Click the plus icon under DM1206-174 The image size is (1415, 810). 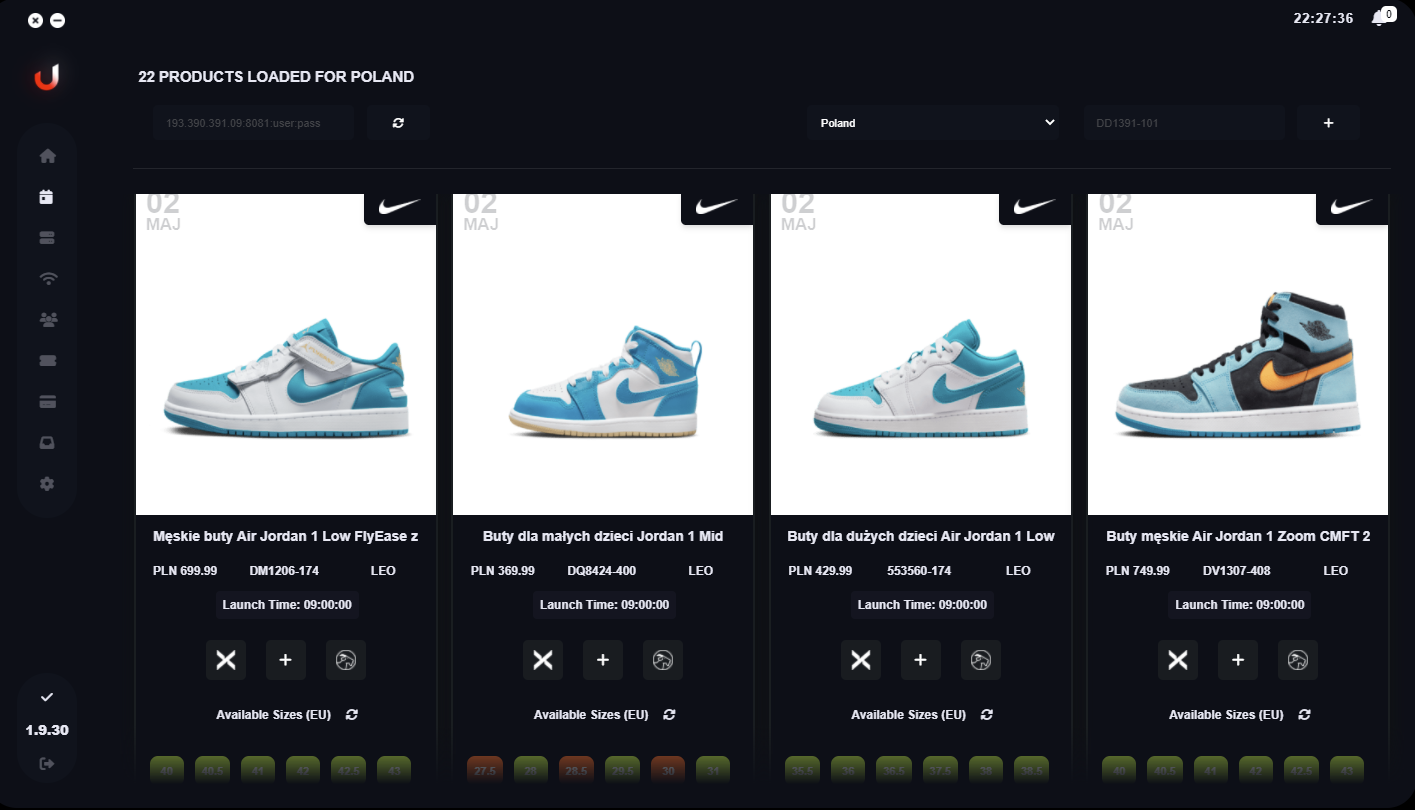pos(286,660)
